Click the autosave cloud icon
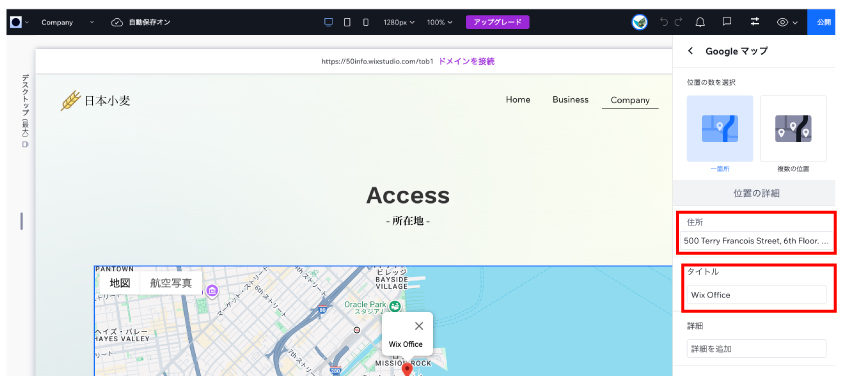842x384 pixels. pyautogui.click(x=117, y=23)
